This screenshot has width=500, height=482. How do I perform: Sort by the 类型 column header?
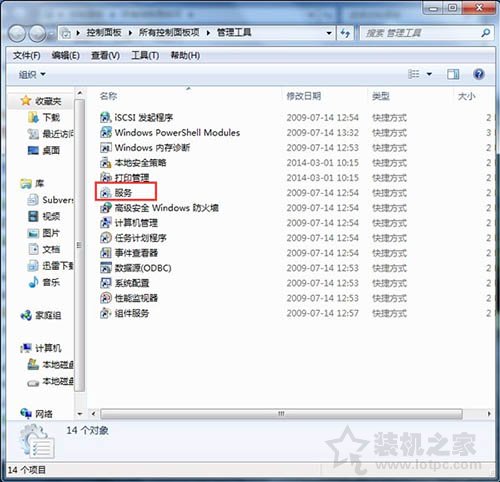tap(381, 96)
